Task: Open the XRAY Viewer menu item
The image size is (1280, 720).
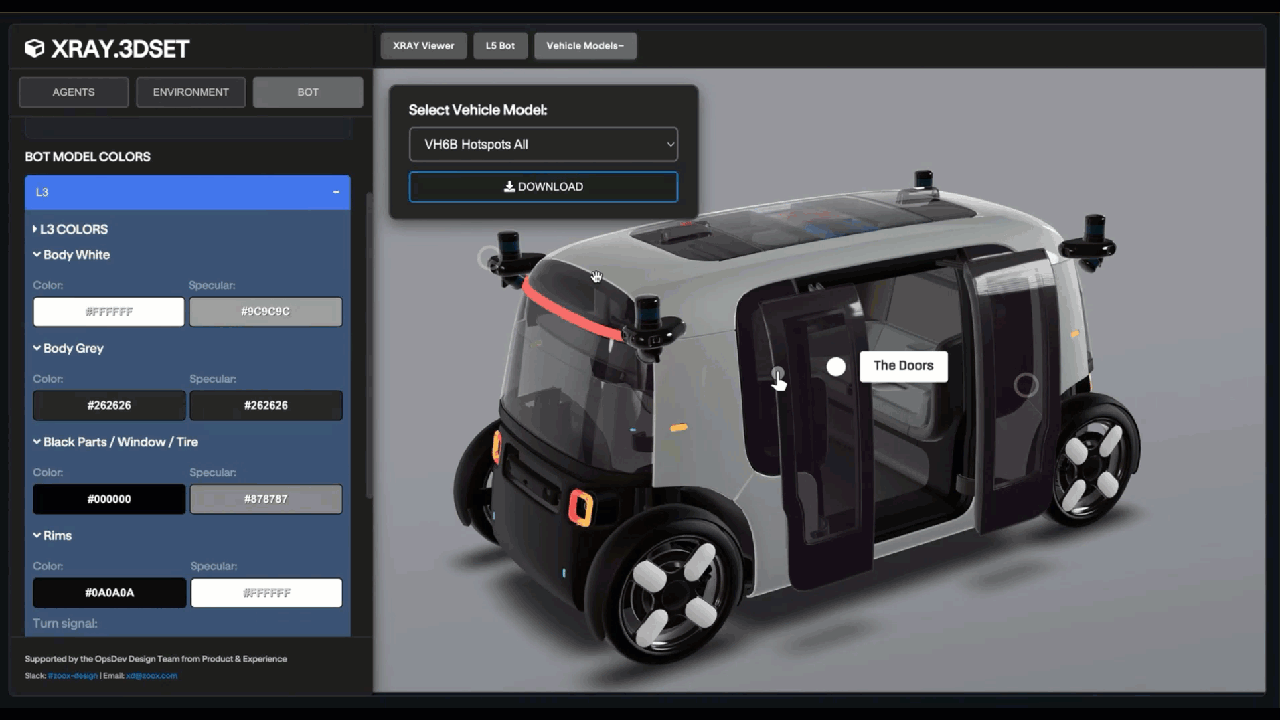Action: pos(424,46)
